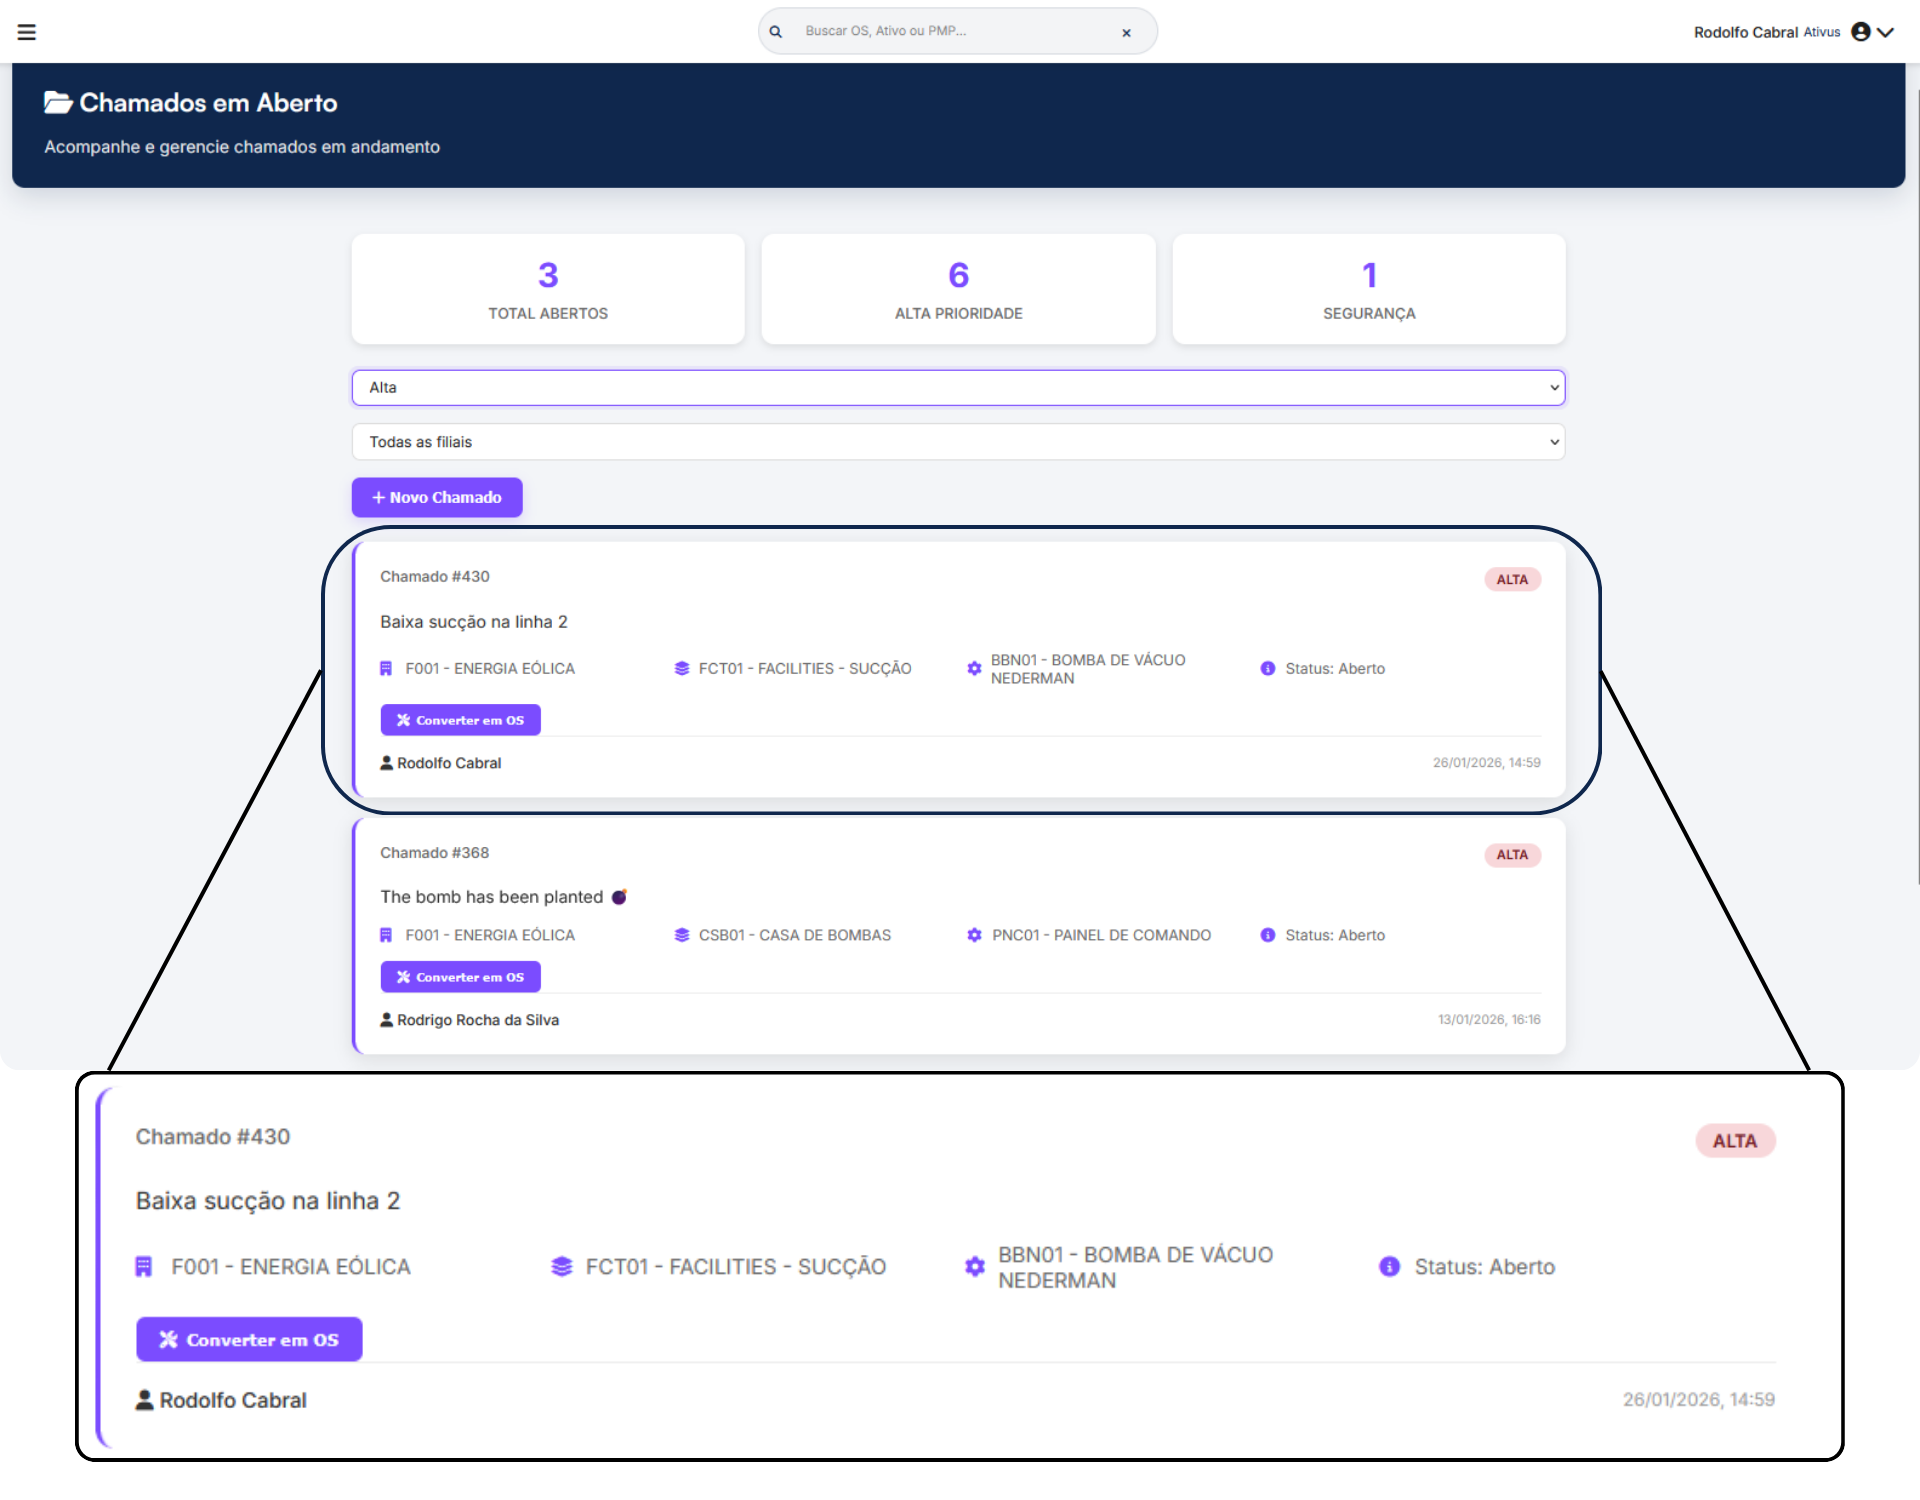This screenshot has height=1500, width=1920.
Task: Convert Chamado #368 to OS
Action: (x=460, y=977)
